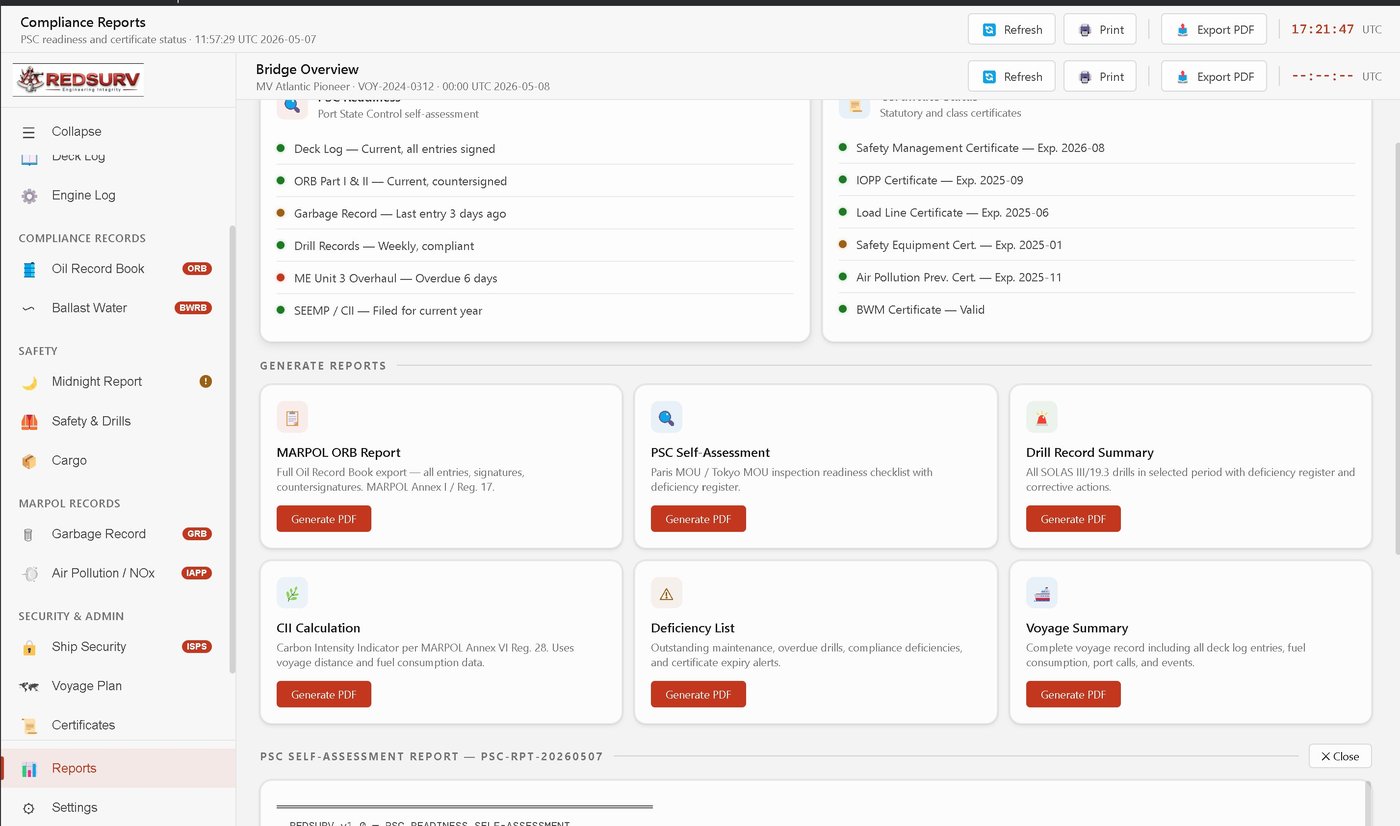
Task: Generate PDF for Deficiency List
Action: coord(698,695)
